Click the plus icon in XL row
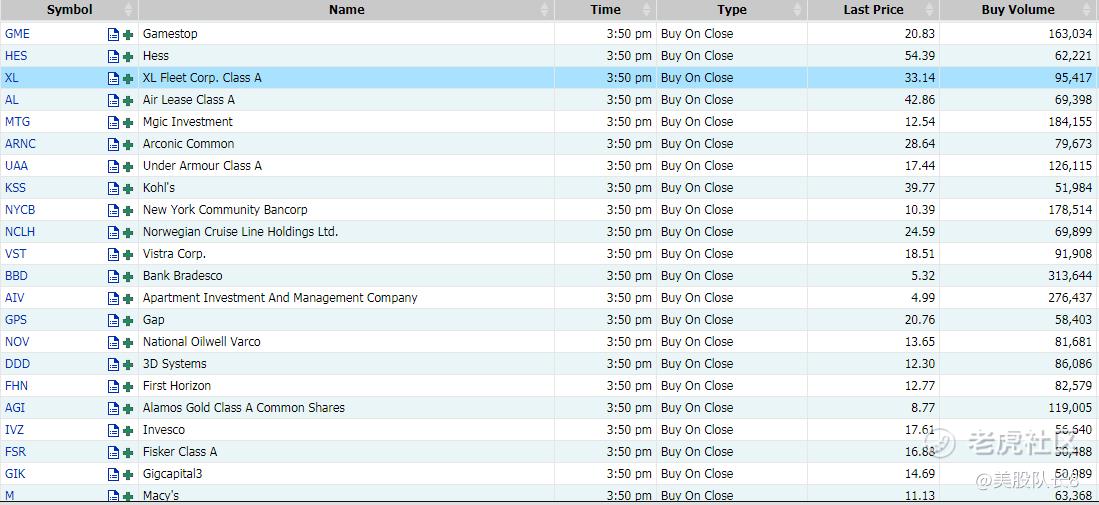1099x505 pixels. [x=128, y=78]
